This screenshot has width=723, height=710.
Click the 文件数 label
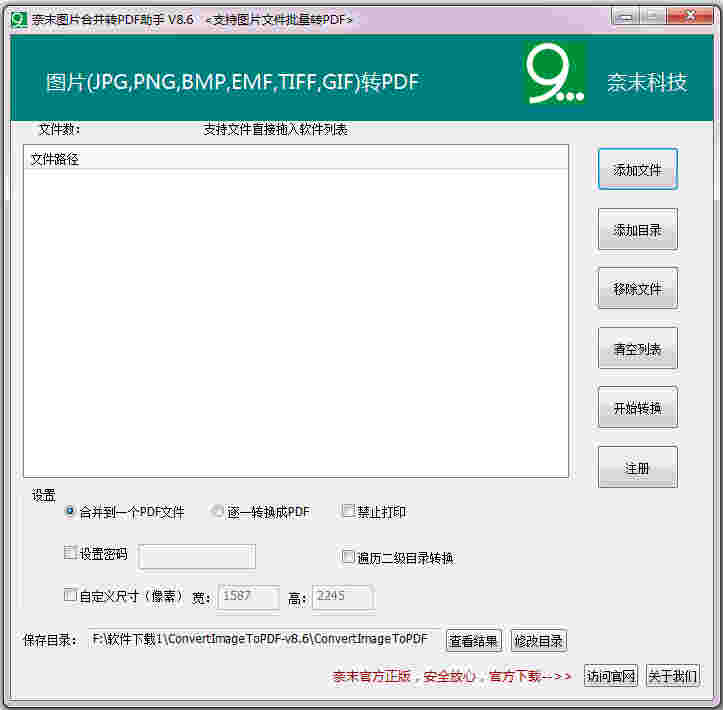(x=59, y=130)
